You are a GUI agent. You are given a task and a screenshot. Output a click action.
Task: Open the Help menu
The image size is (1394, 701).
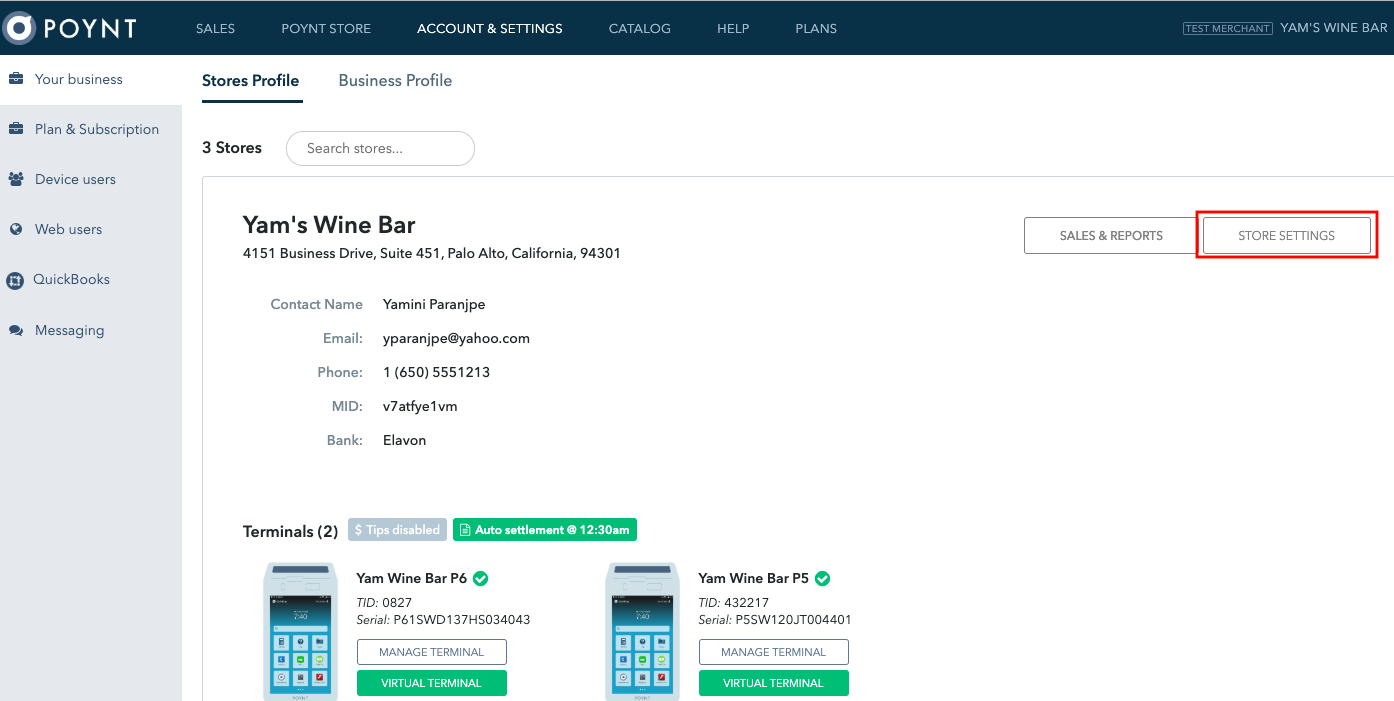733,28
